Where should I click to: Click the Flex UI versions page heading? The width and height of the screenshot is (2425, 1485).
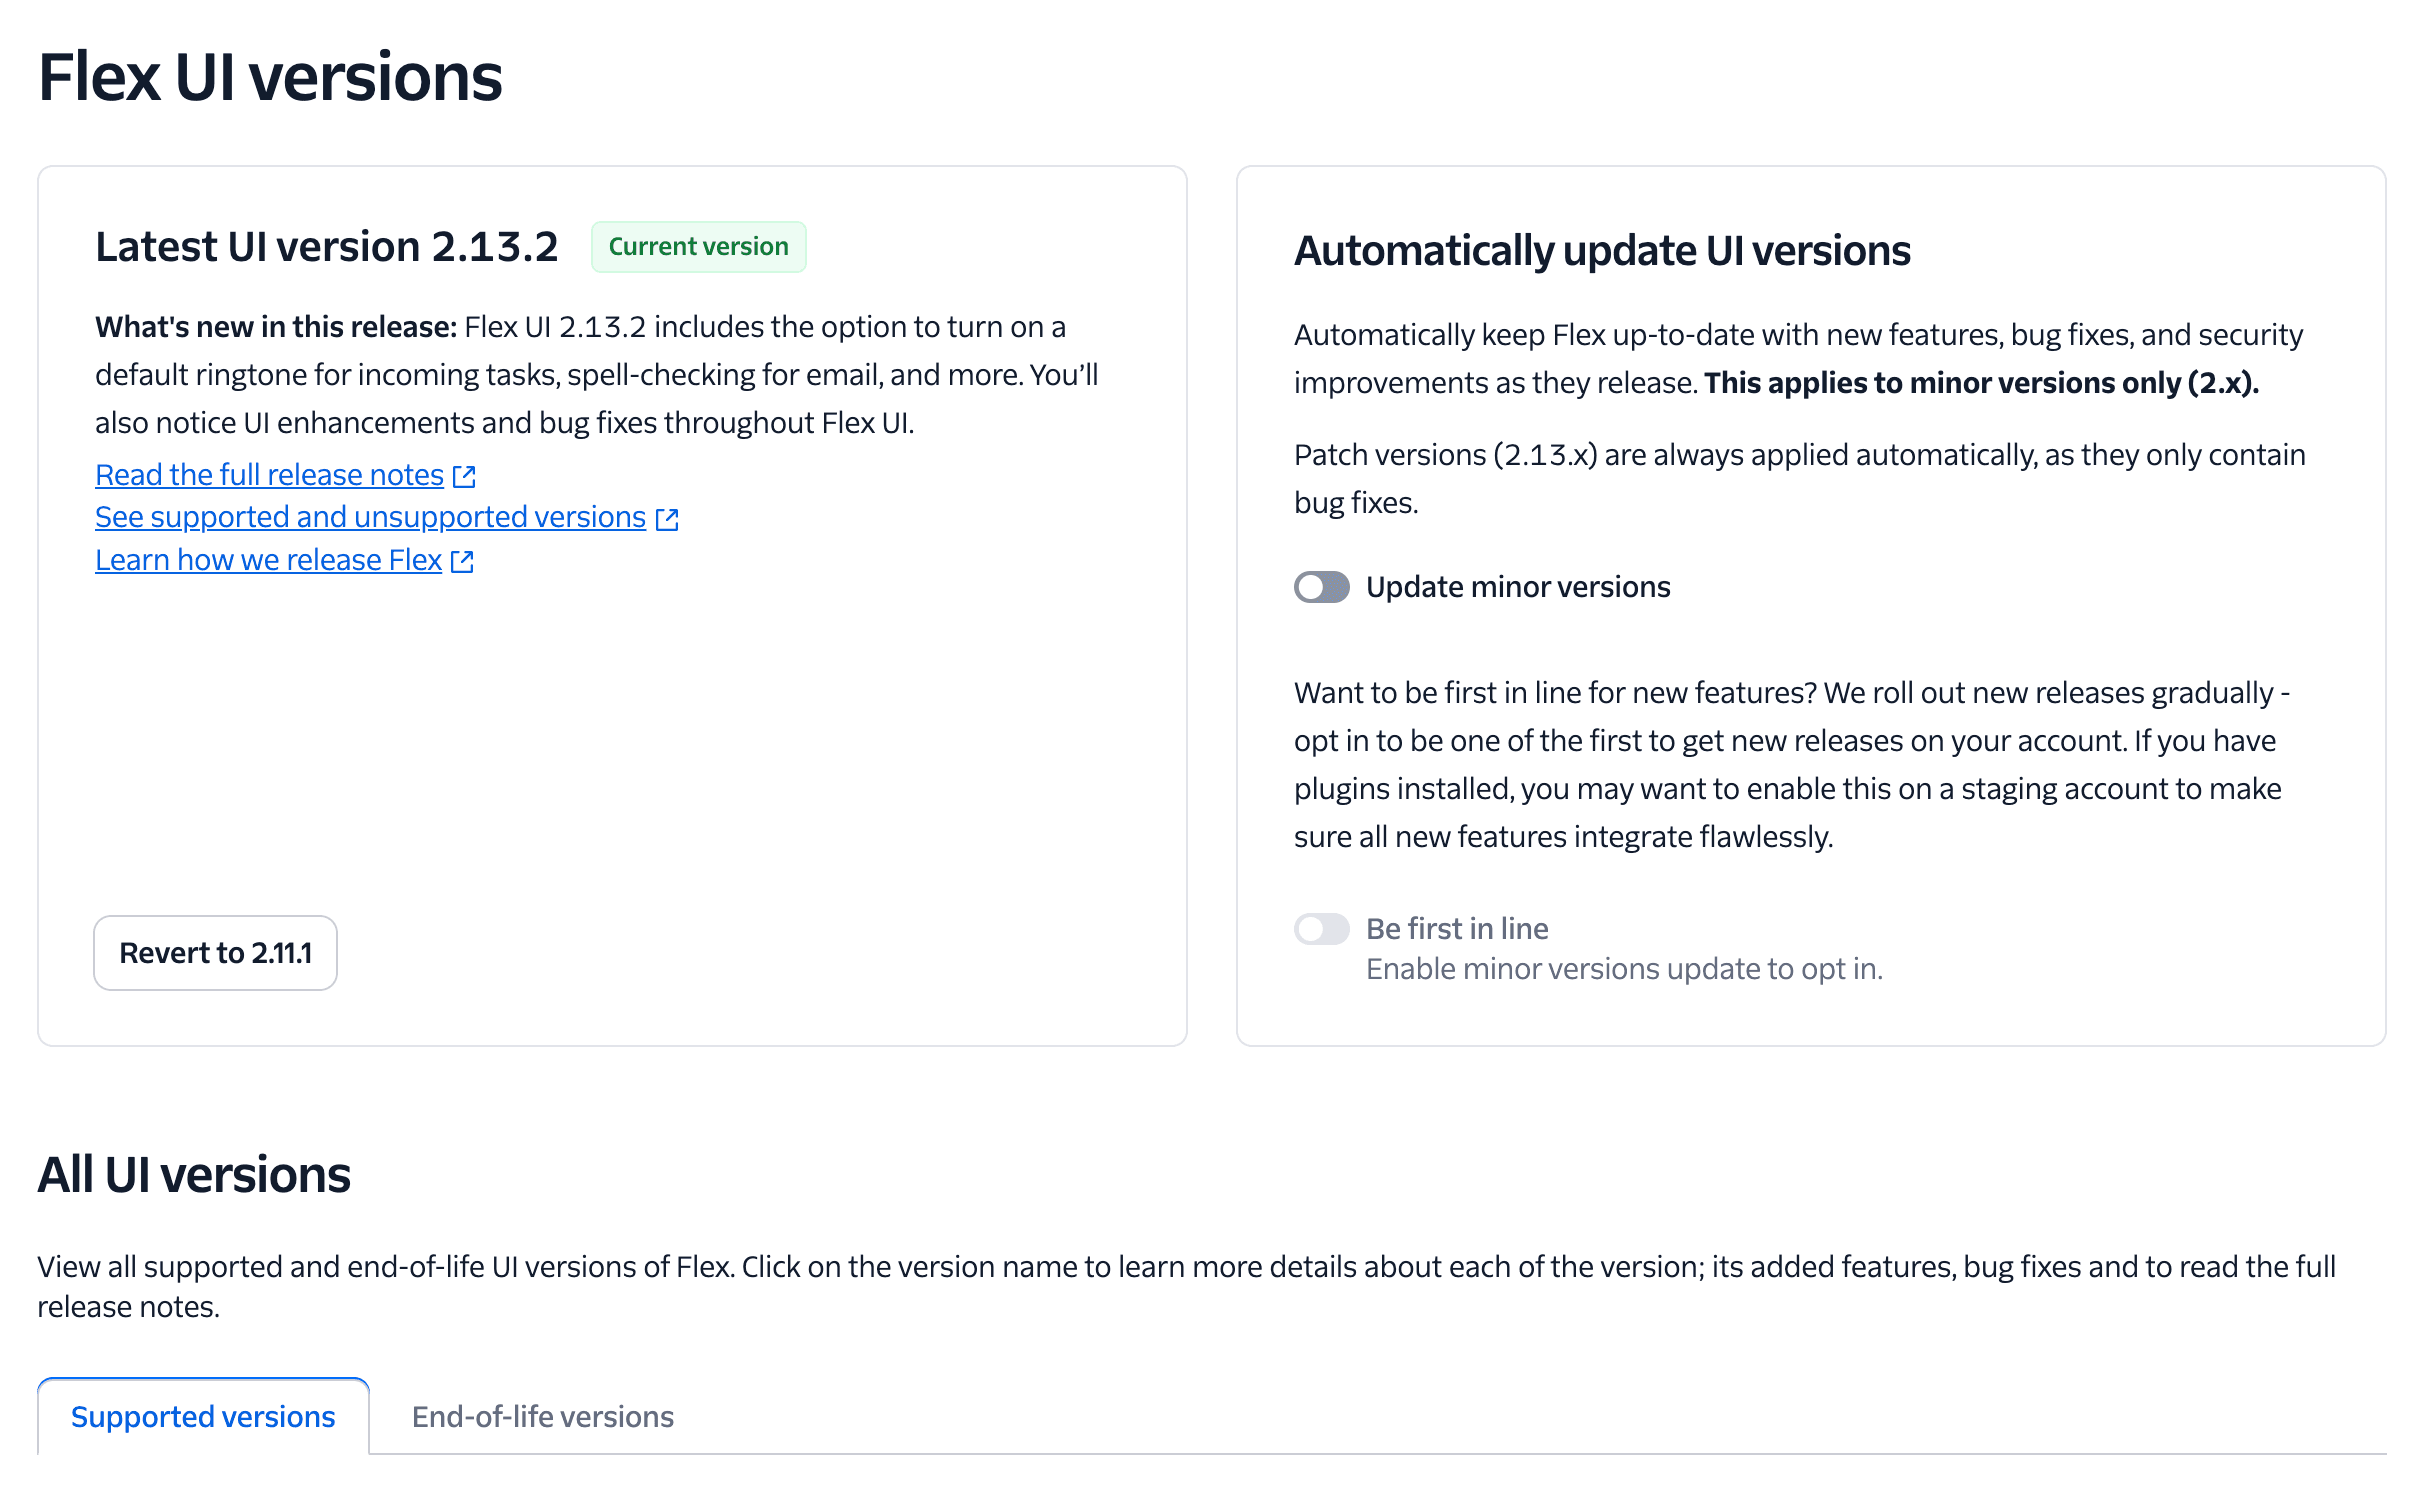click(270, 77)
